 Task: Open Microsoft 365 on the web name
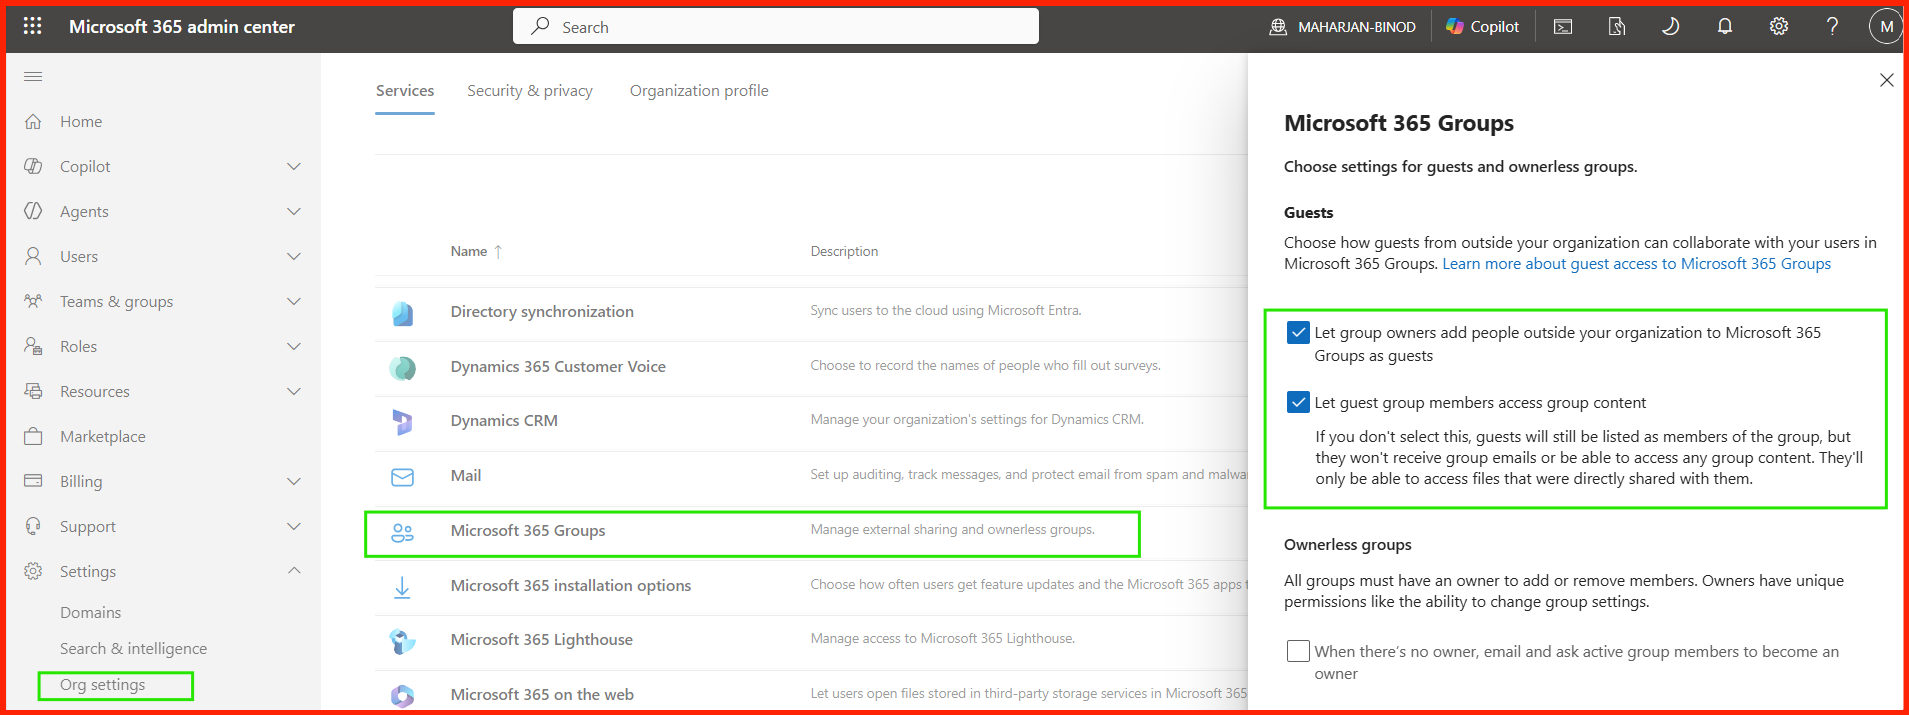[542, 695]
